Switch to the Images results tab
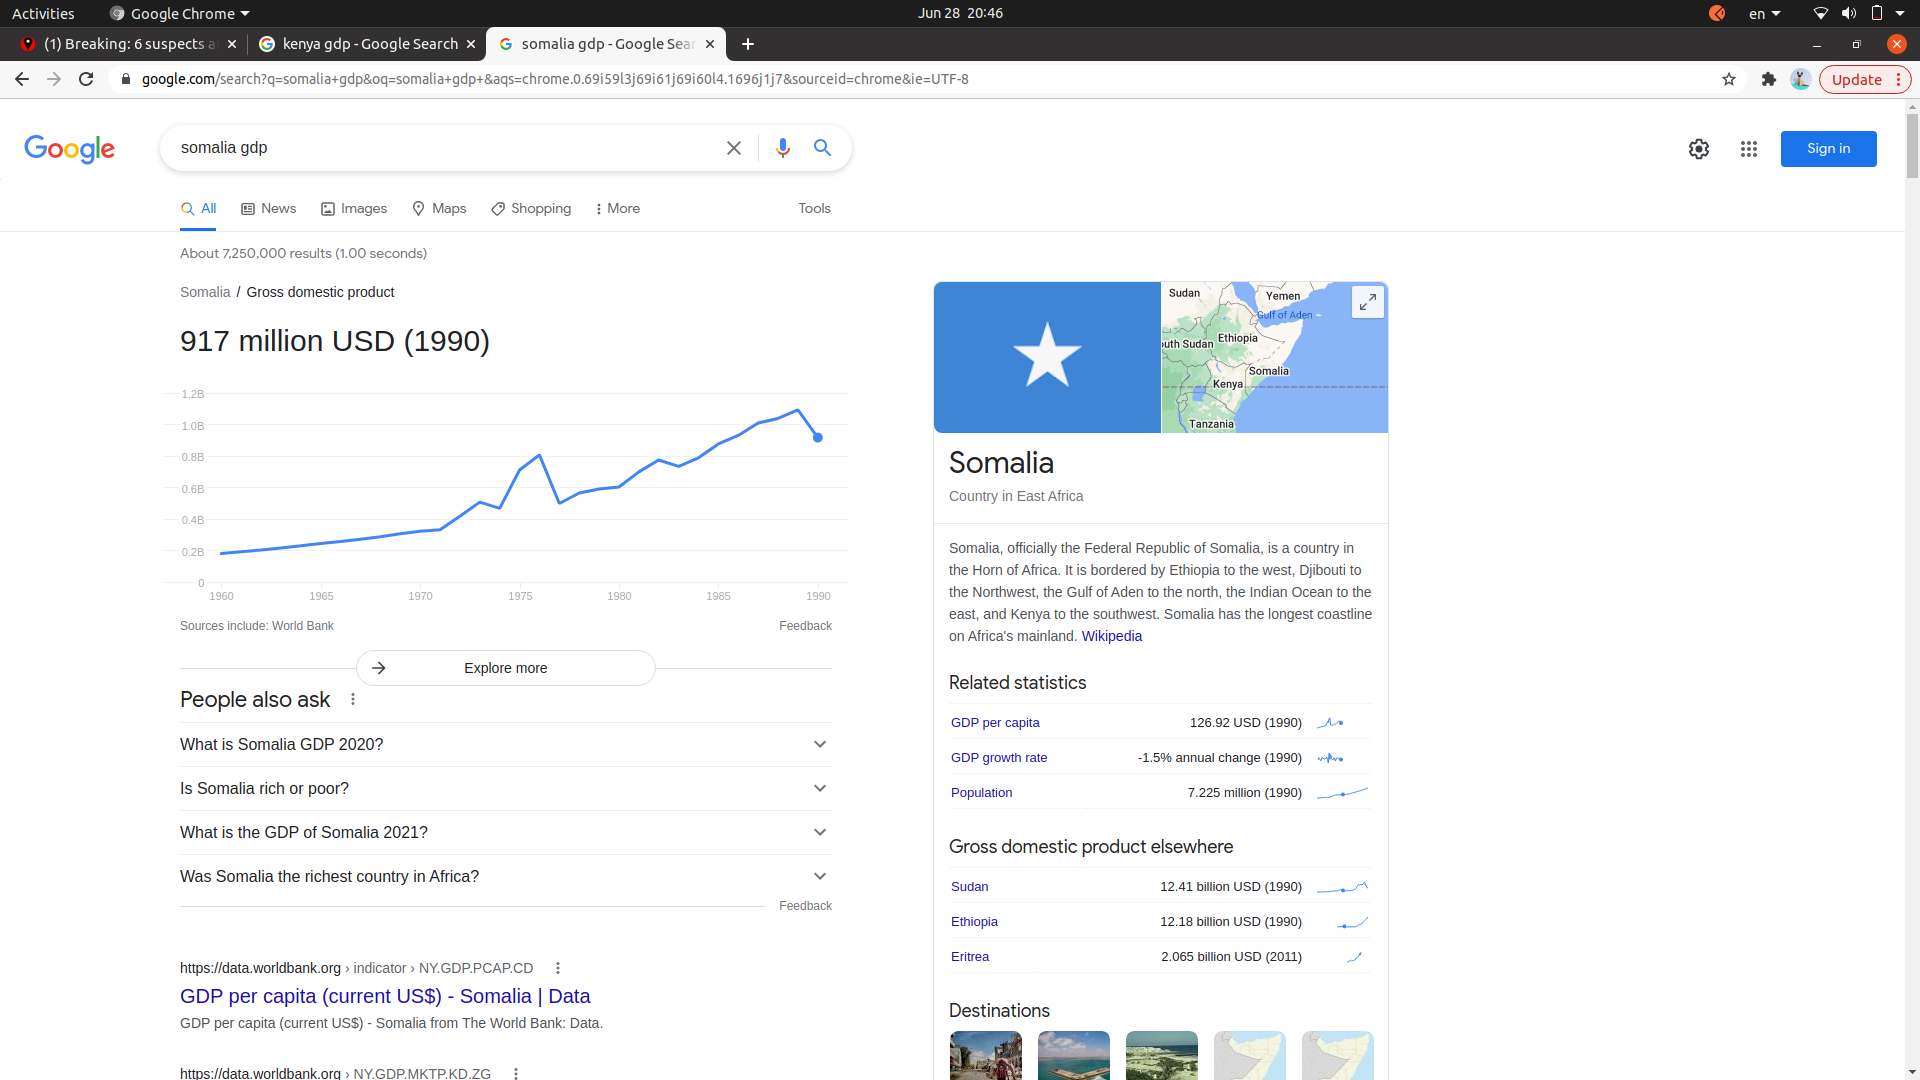Image resolution: width=1920 pixels, height=1080 pixels. [x=354, y=208]
